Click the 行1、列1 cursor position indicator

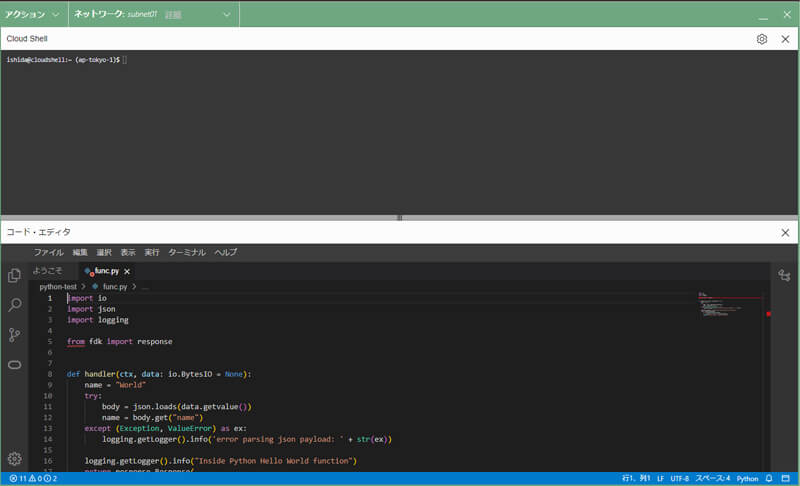pos(636,478)
